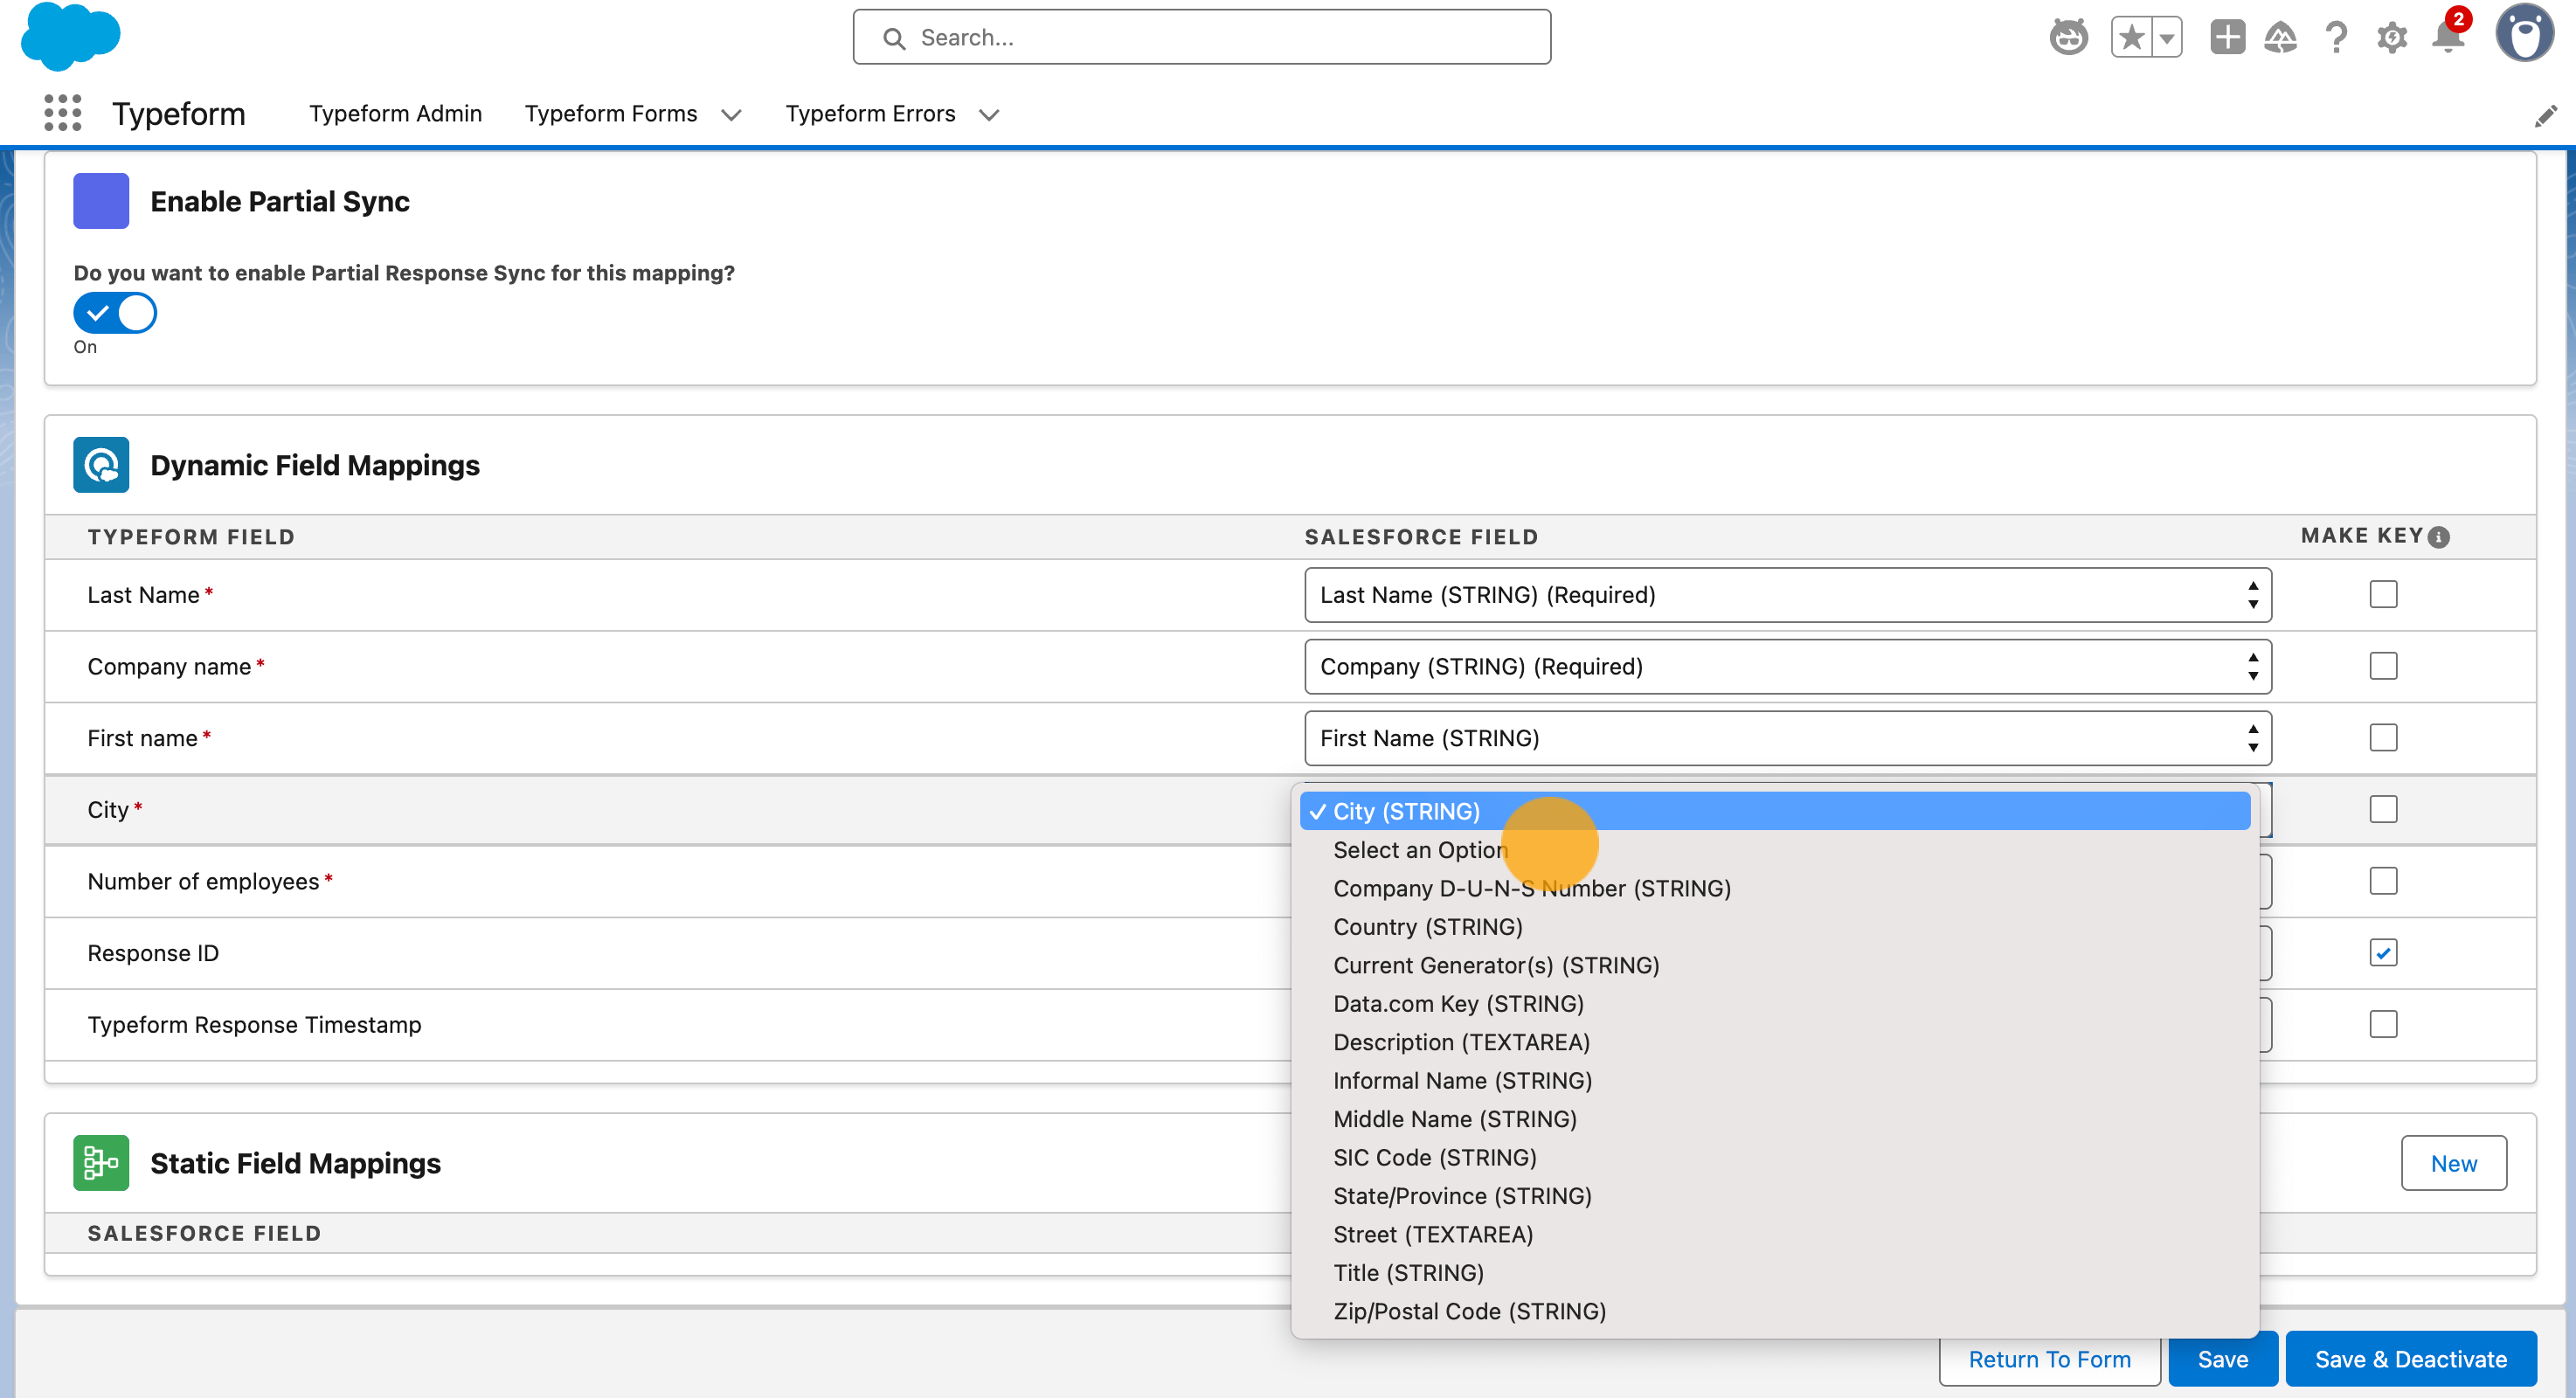This screenshot has height=1398, width=2576.
Task: Click the Static Field Mappings green icon
Action: [x=101, y=1163]
